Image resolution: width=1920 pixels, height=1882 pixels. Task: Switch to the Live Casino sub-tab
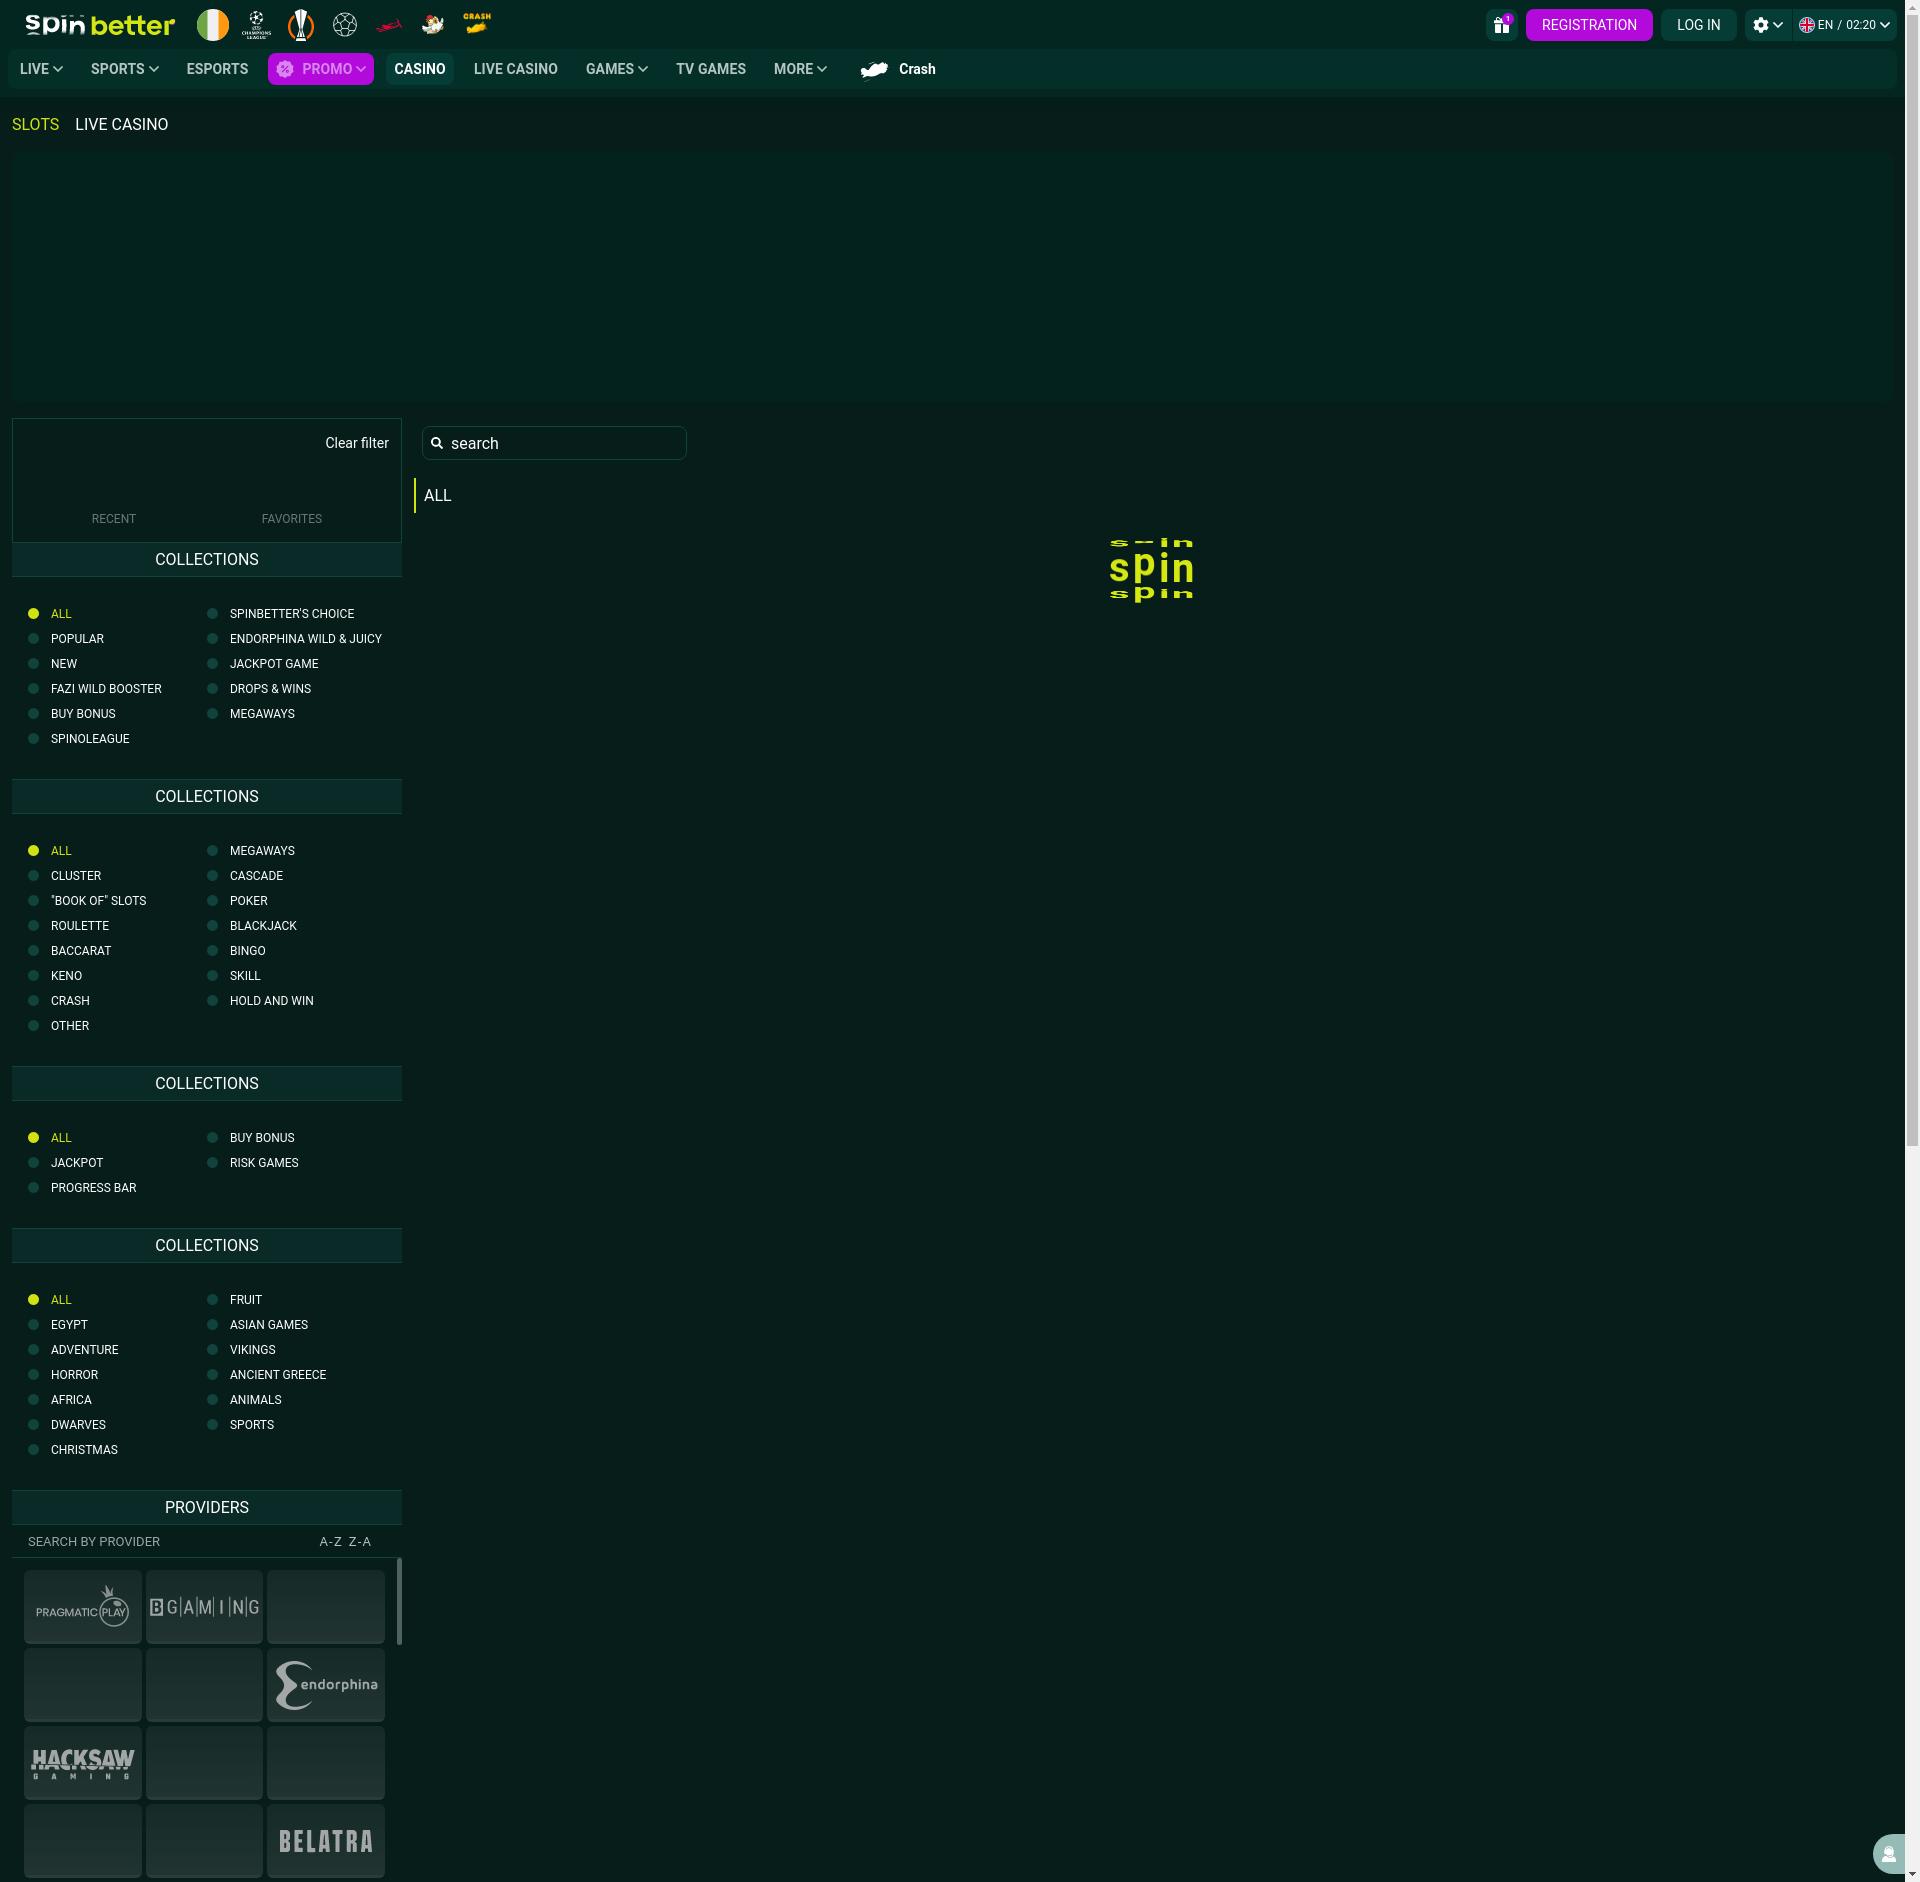(121, 125)
